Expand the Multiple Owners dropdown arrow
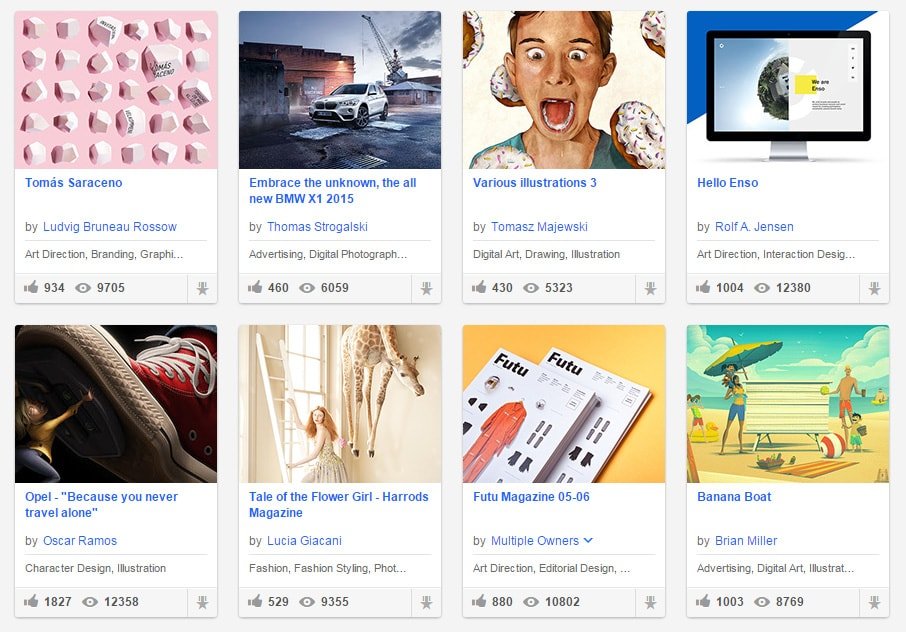 click(x=588, y=540)
